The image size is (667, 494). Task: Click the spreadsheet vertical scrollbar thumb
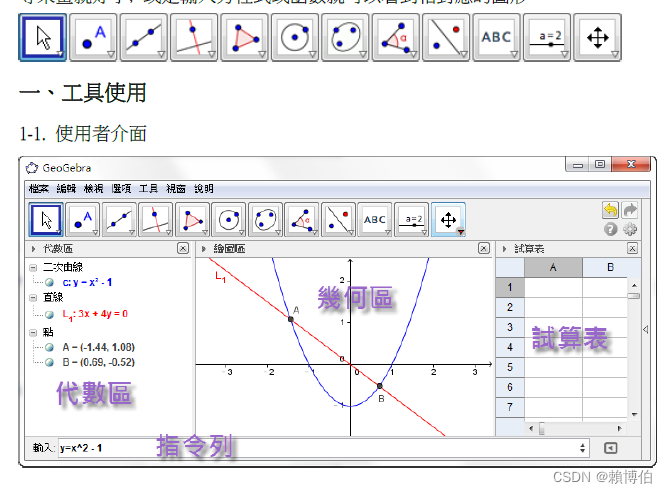tap(634, 296)
